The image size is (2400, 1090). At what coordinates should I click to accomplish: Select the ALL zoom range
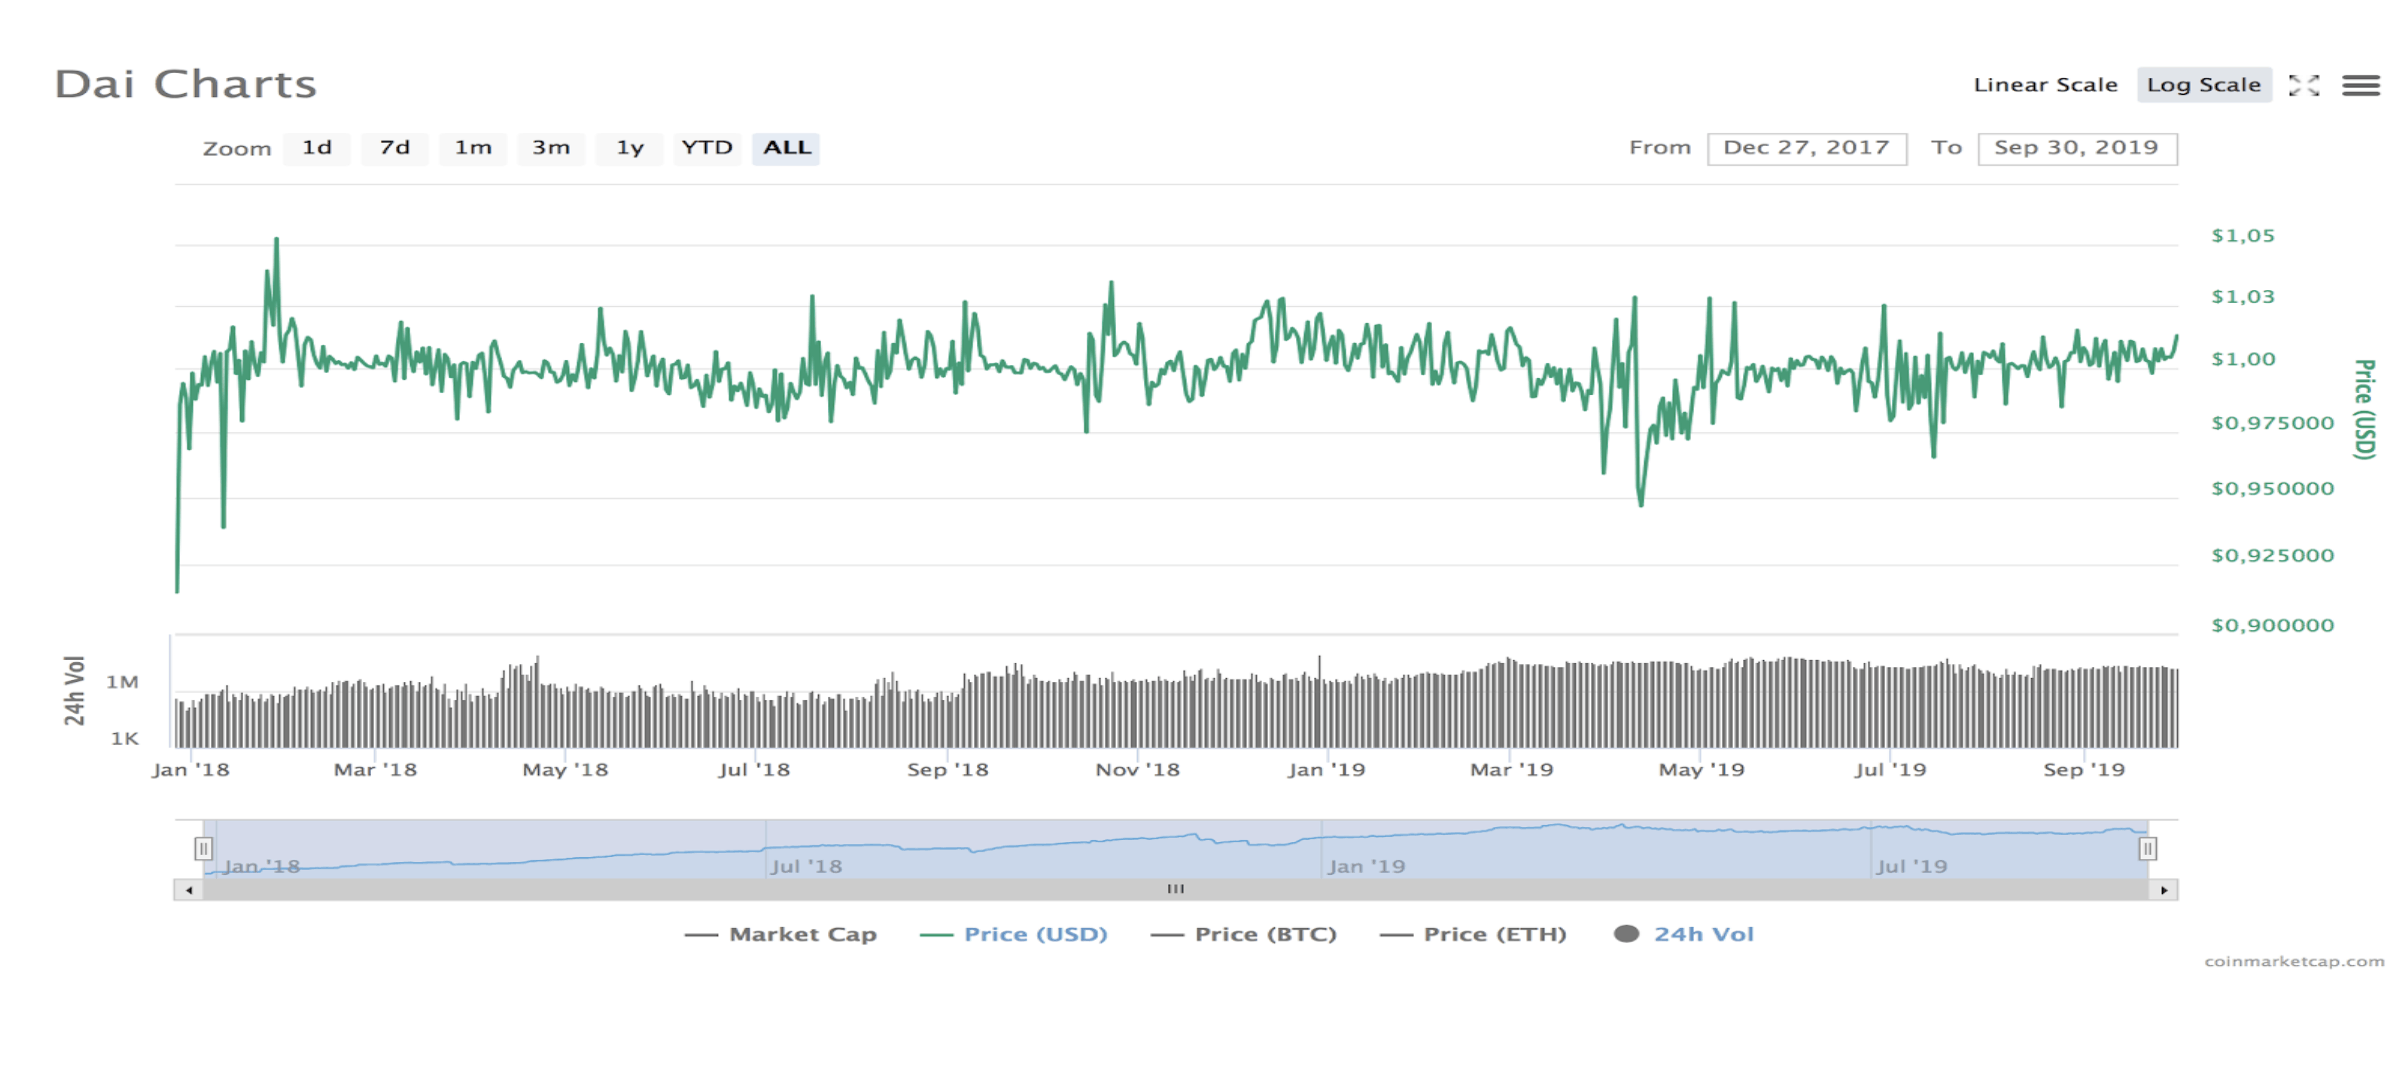[787, 148]
